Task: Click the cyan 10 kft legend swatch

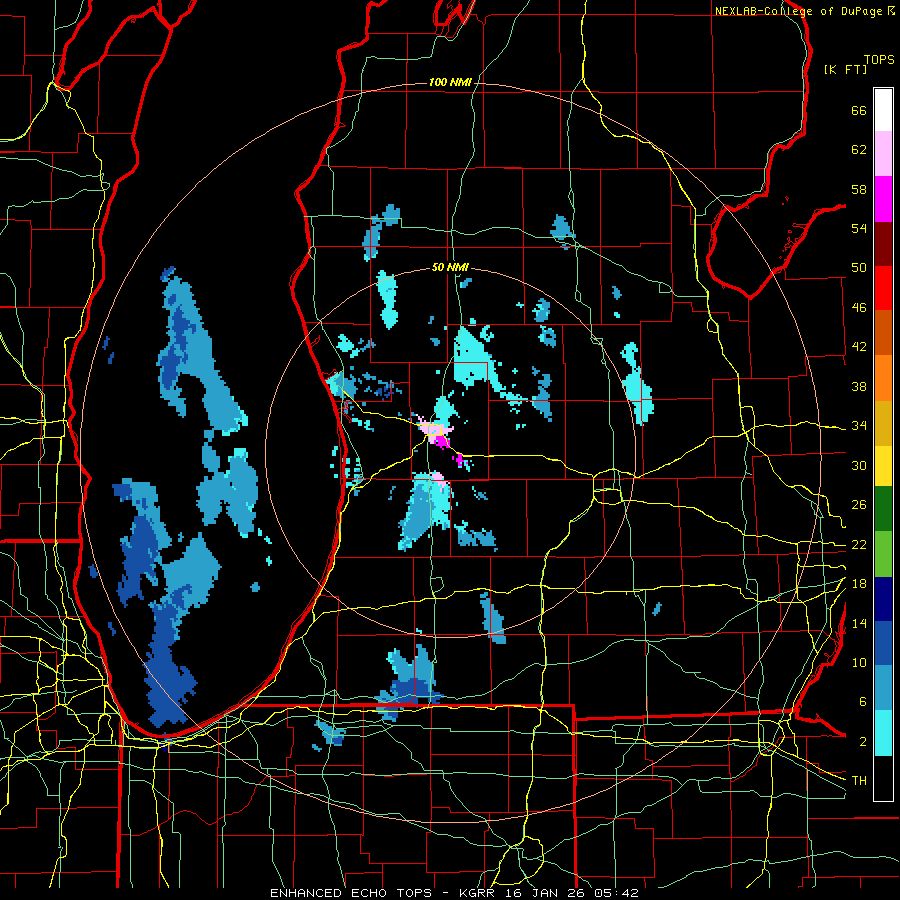Action: [883, 733]
